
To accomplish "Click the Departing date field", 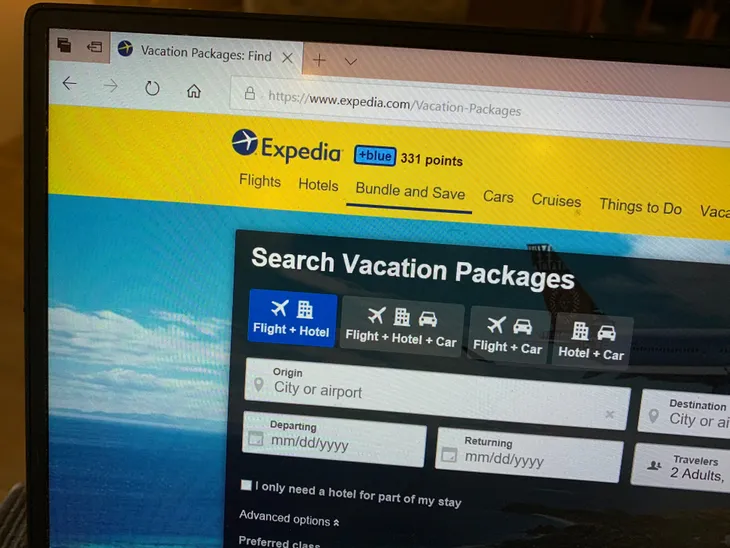I will [334, 439].
